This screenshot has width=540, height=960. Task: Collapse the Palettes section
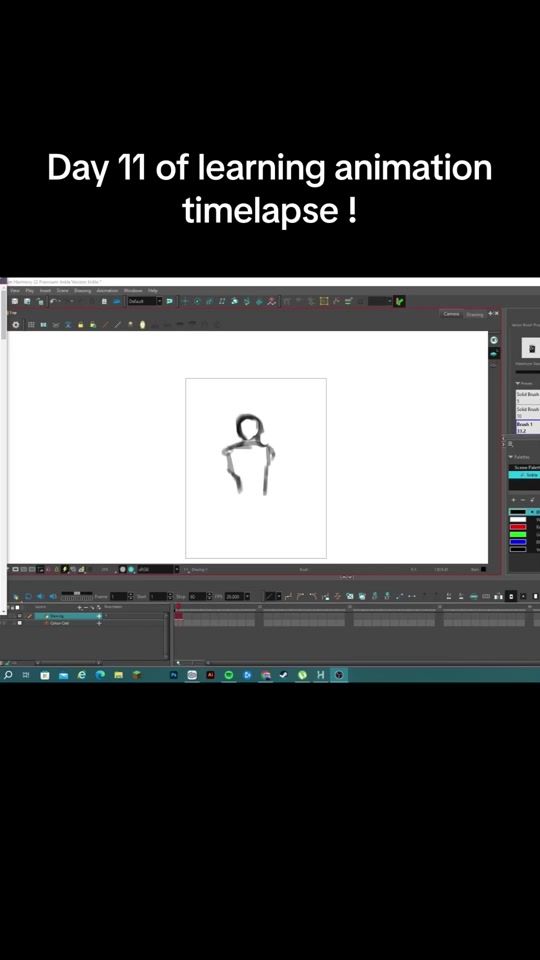pos(511,457)
